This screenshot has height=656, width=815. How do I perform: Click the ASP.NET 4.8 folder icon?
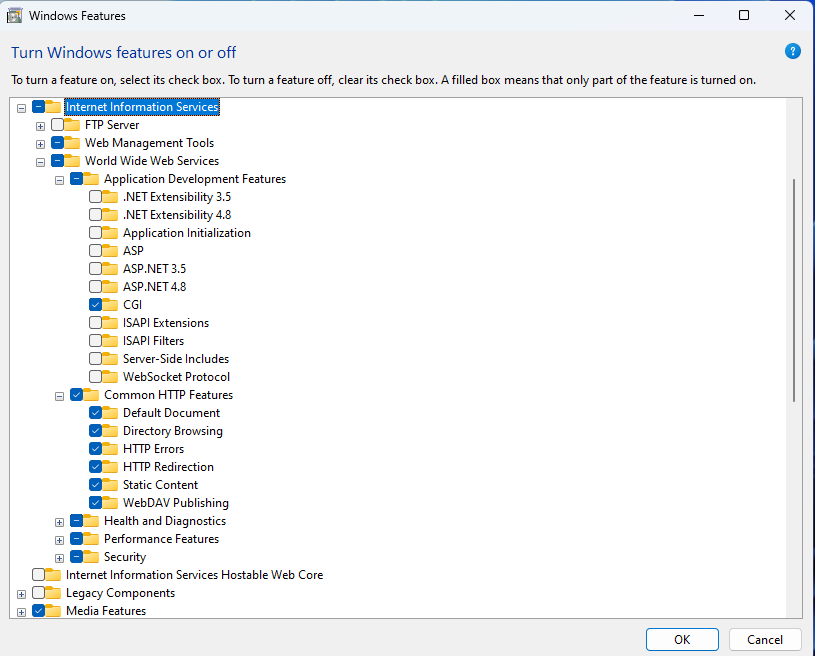pos(110,286)
